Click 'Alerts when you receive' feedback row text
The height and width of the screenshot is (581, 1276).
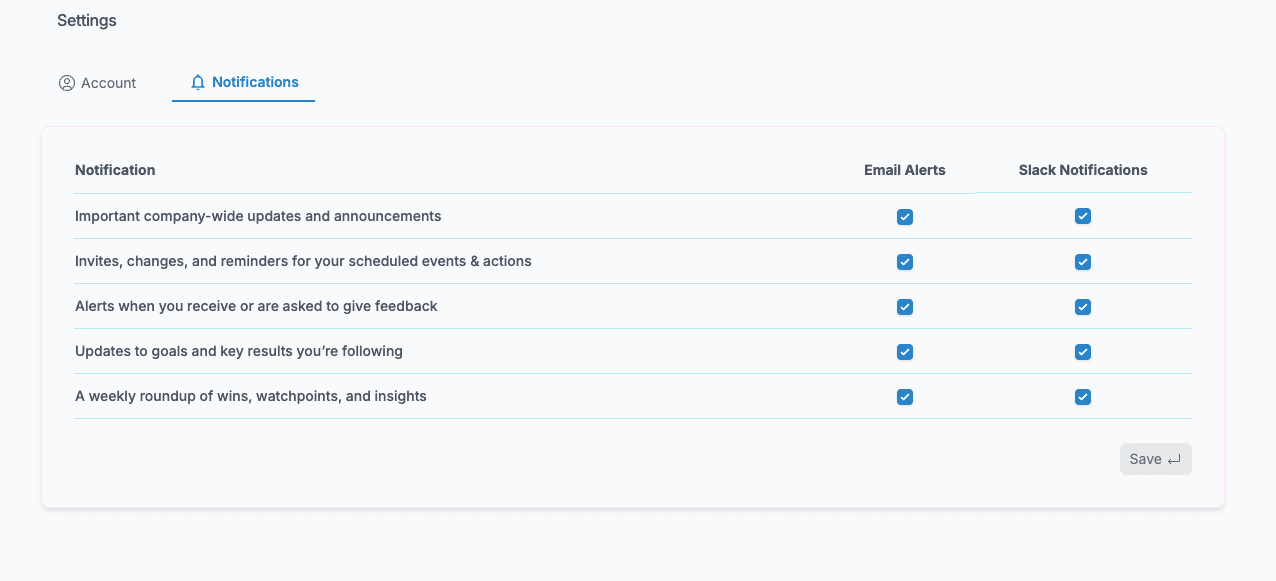point(256,306)
